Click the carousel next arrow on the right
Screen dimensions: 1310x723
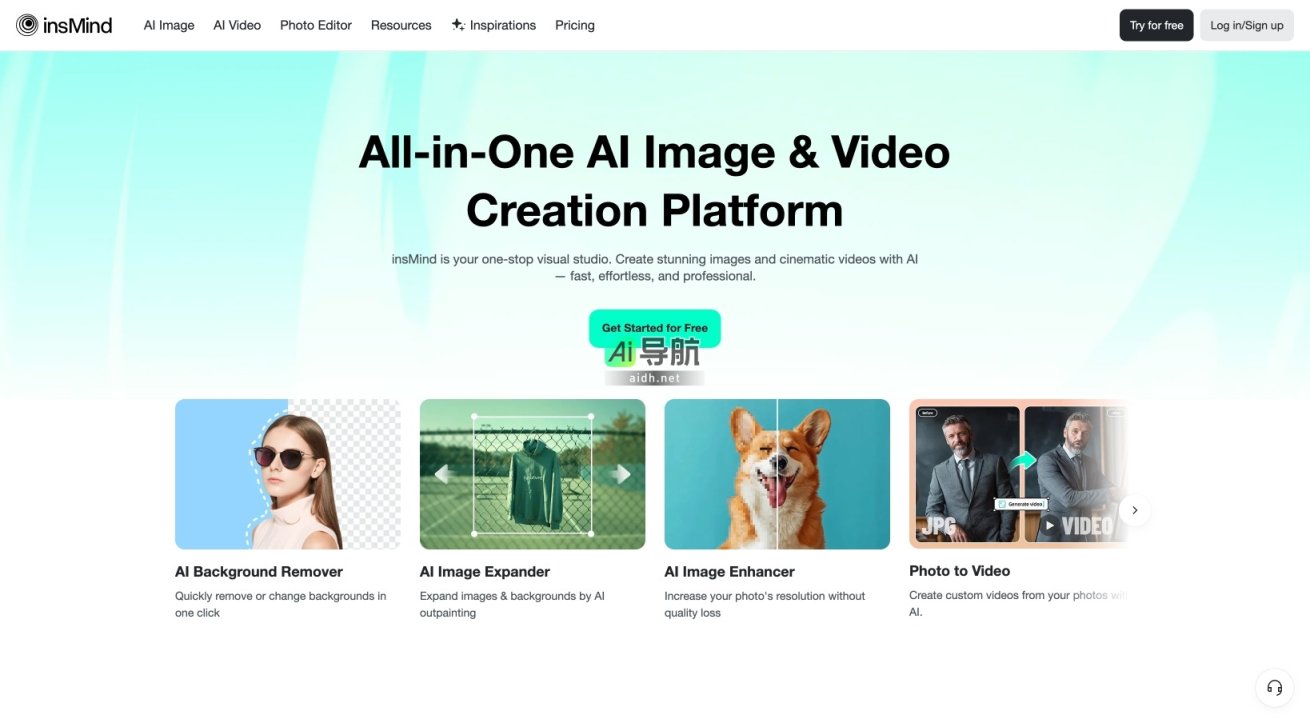tap(1135, 510)
